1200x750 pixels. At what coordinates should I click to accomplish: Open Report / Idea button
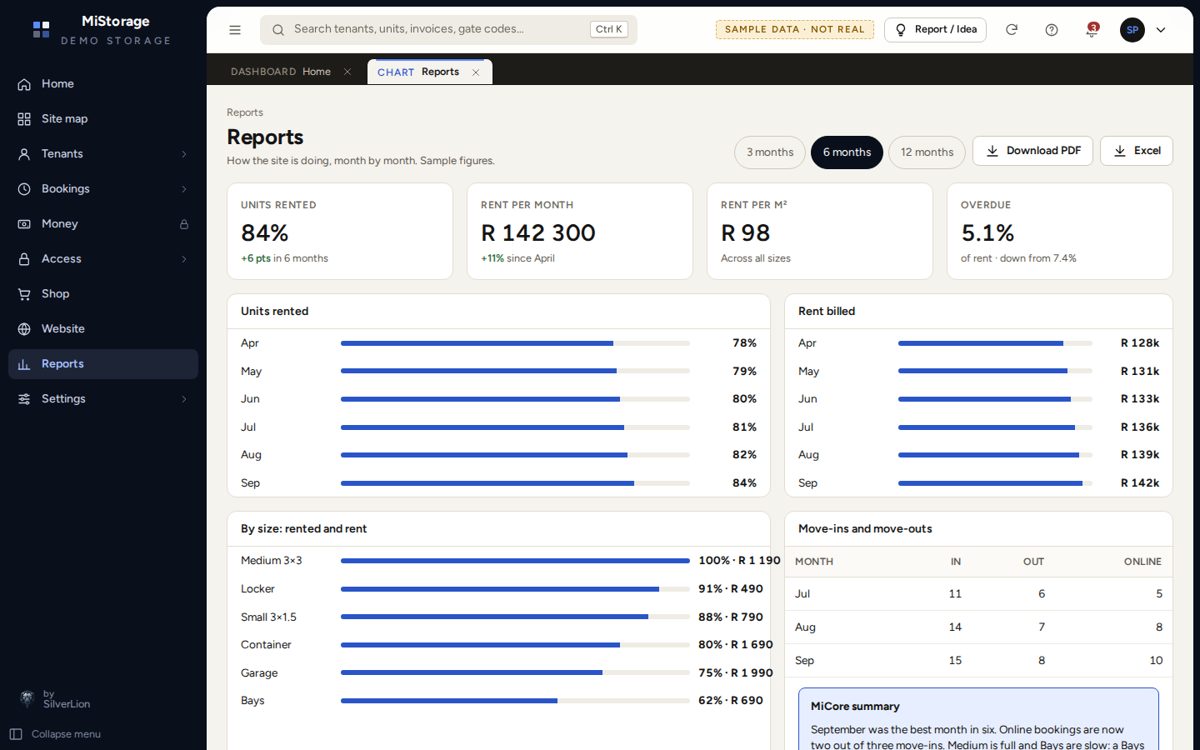point(935,30)
